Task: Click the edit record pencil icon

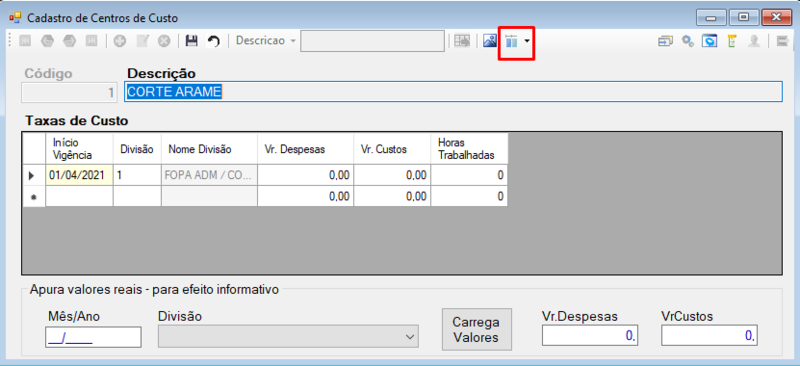Action: [x=142, y=41]
